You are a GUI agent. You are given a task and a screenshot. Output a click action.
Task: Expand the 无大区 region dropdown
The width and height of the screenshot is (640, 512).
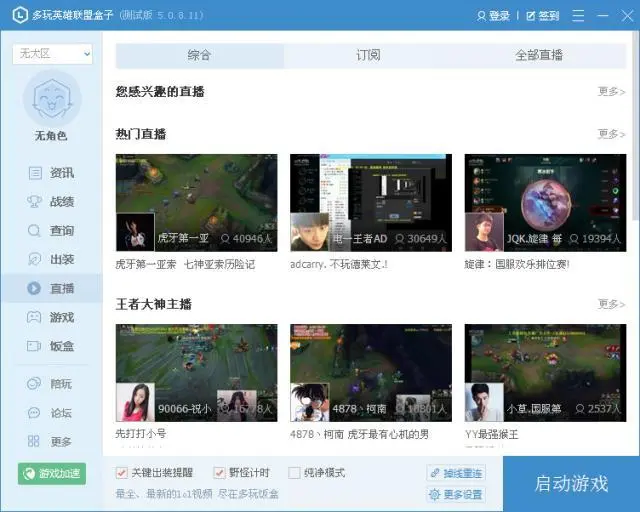[53, 53]
